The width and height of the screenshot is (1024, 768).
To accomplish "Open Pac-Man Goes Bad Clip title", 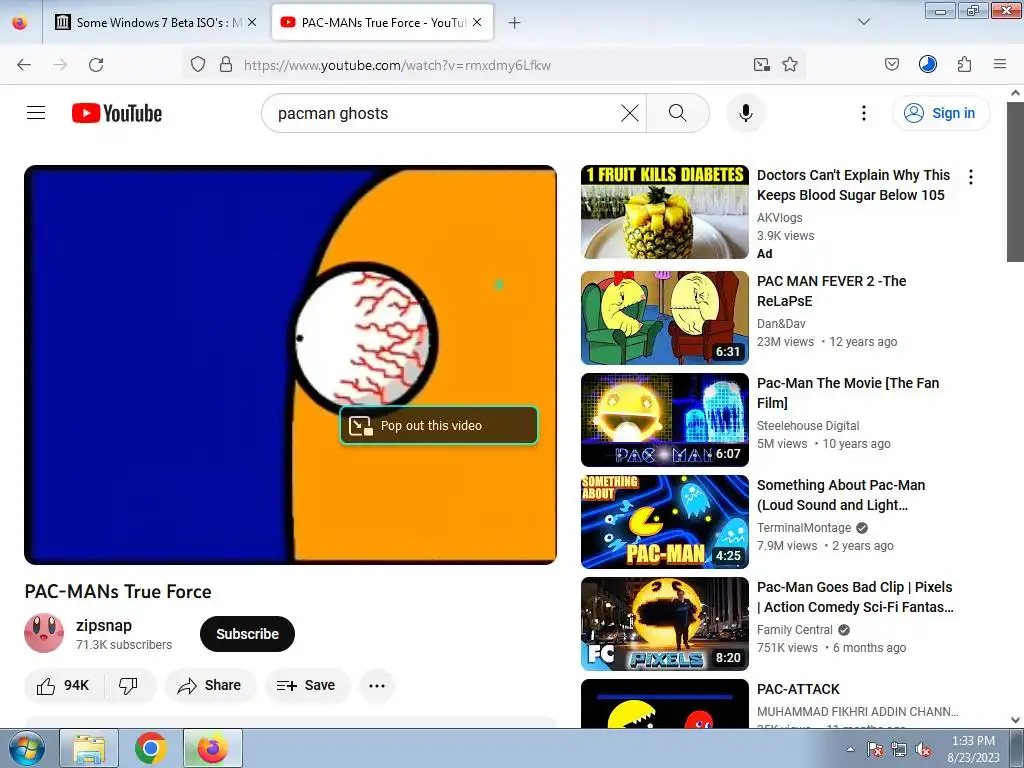I will 855,597.
